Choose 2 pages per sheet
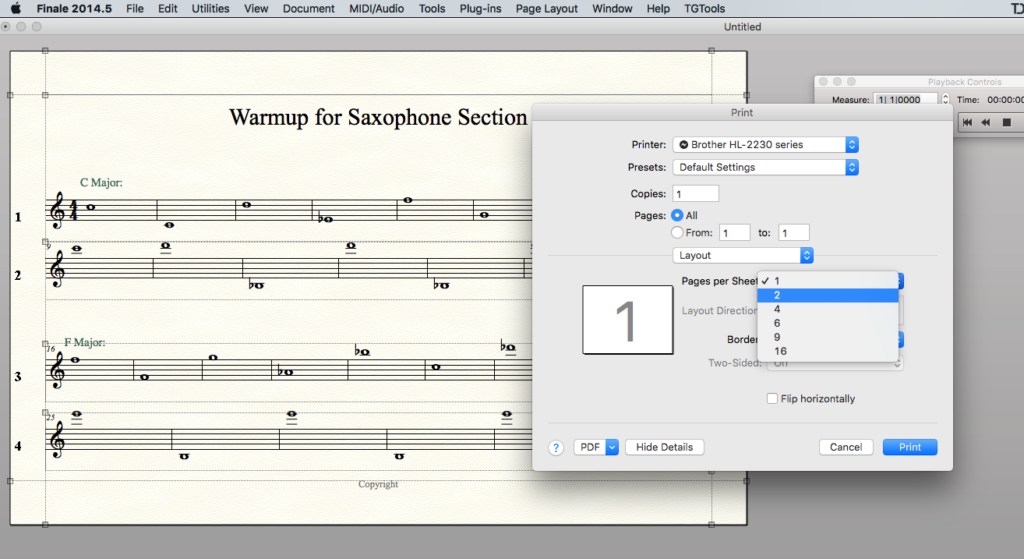This screenshot has width=1024, height=559. (827, 295)
